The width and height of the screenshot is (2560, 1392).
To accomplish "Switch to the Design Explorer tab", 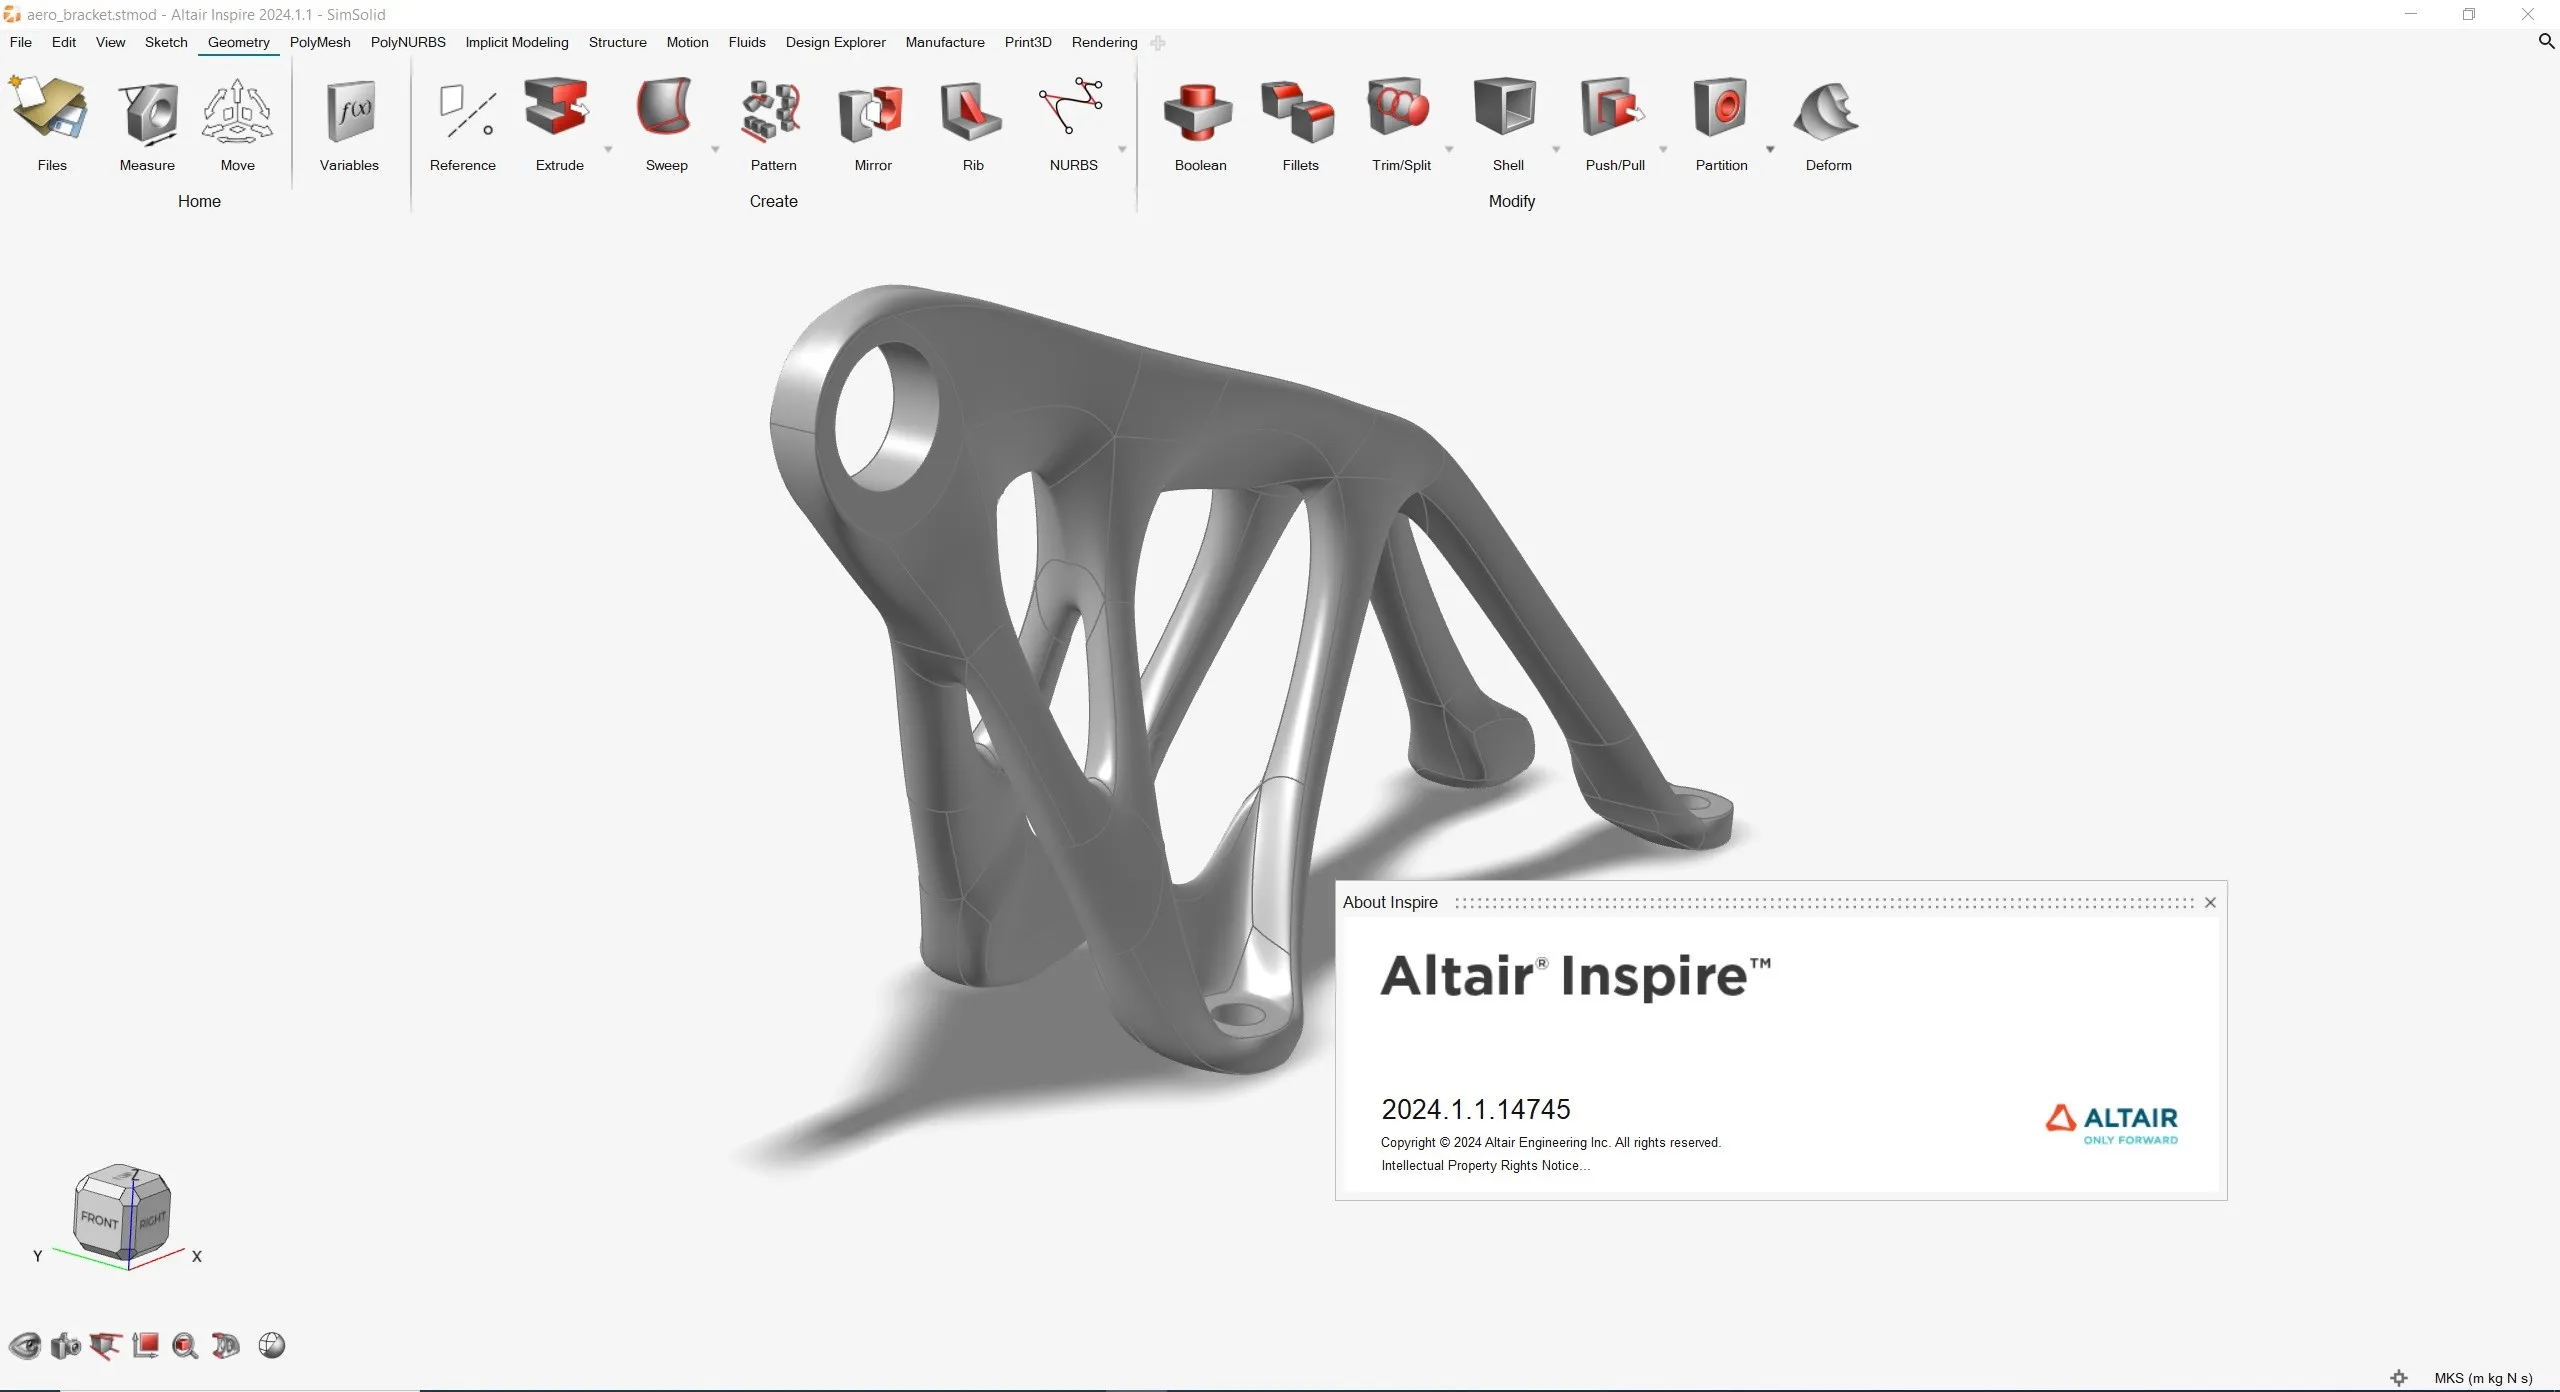I will pos(835,42).
